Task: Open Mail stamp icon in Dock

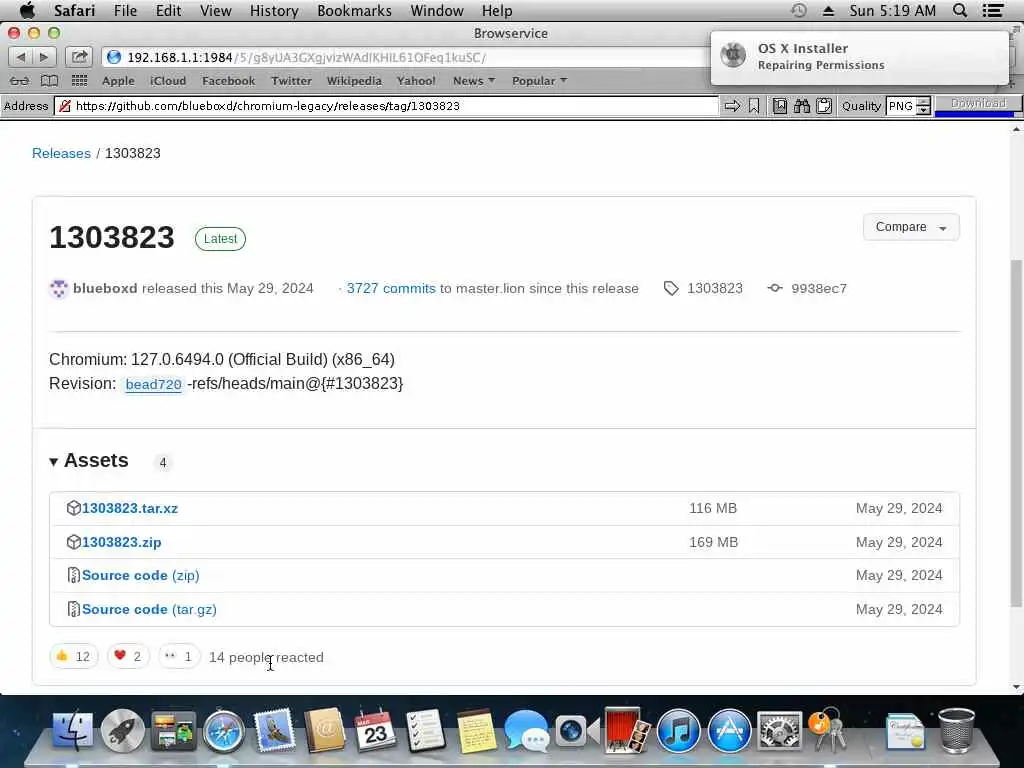Action: [x=274, y=730]
